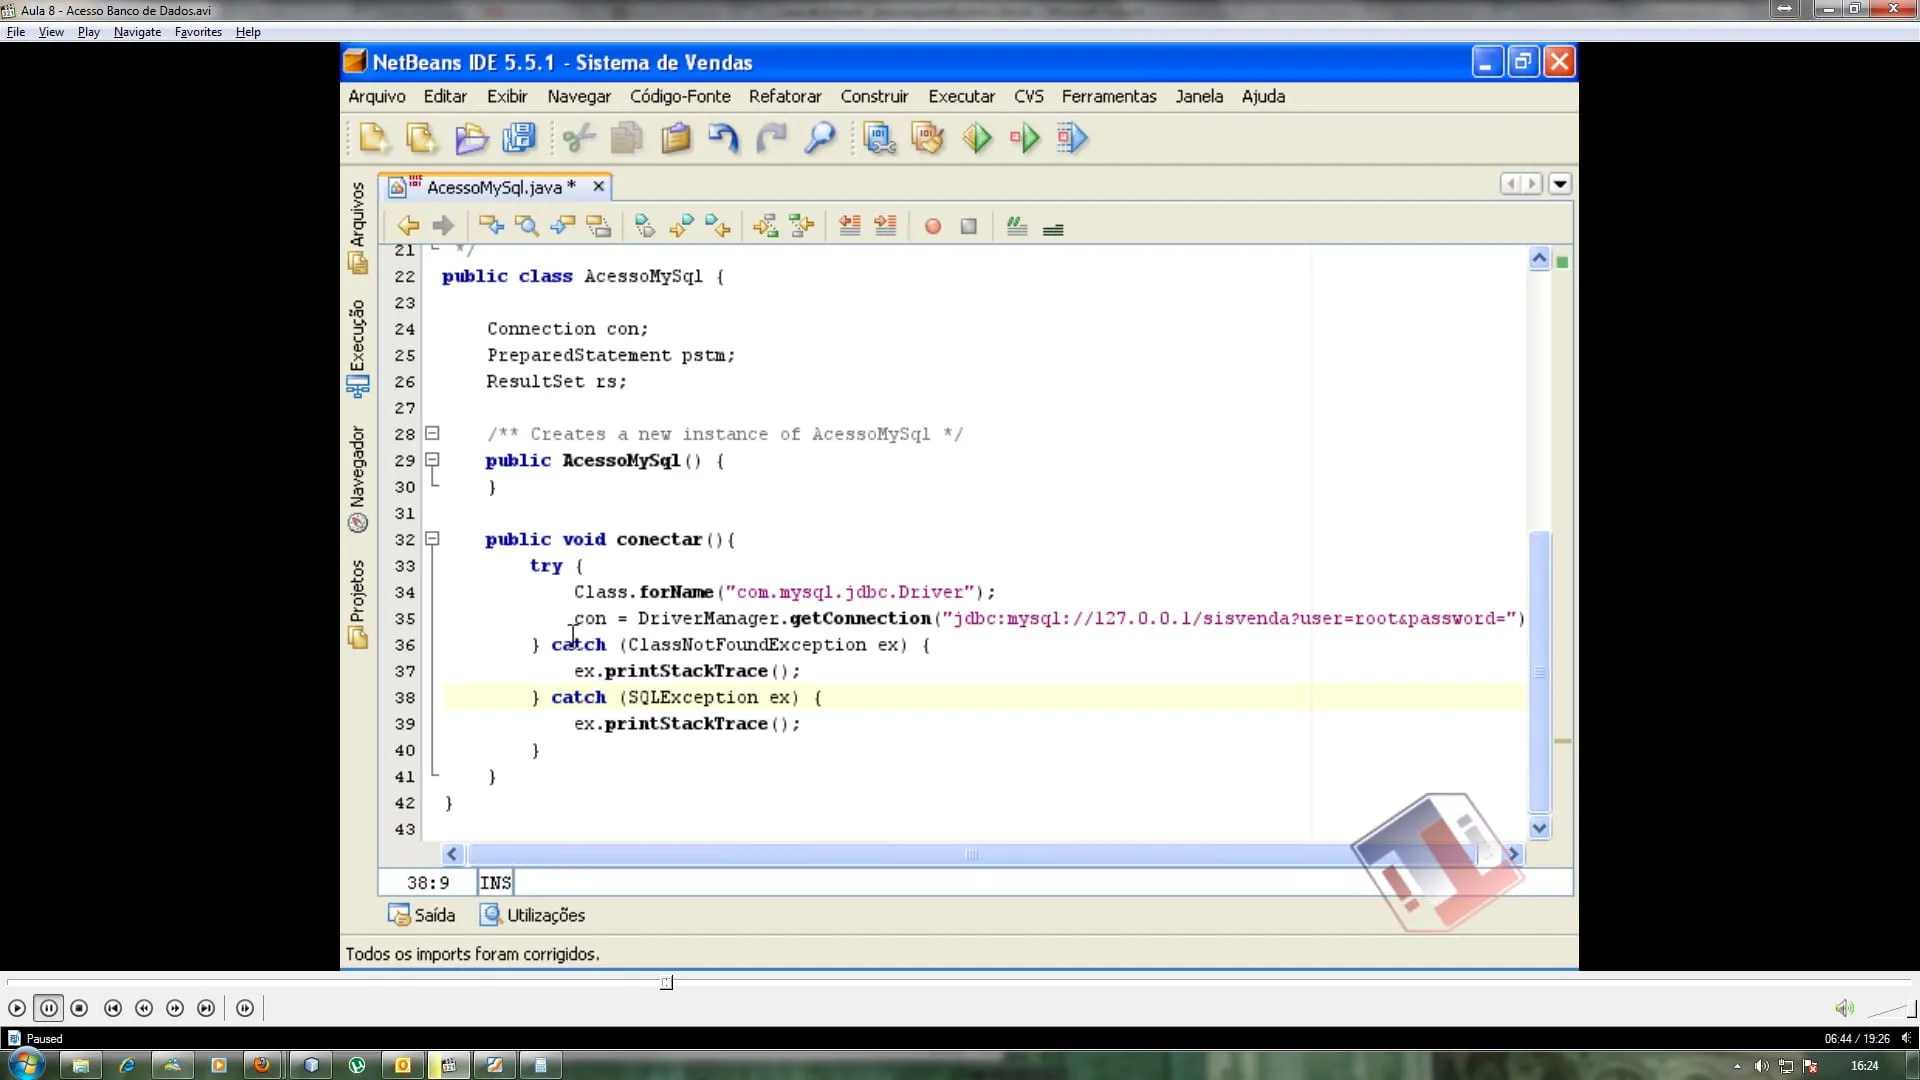1920x1080 pixels.
Task: Collapse the conectar method fold at line 32
Action: pyautogui.click(x=432, y=539)
